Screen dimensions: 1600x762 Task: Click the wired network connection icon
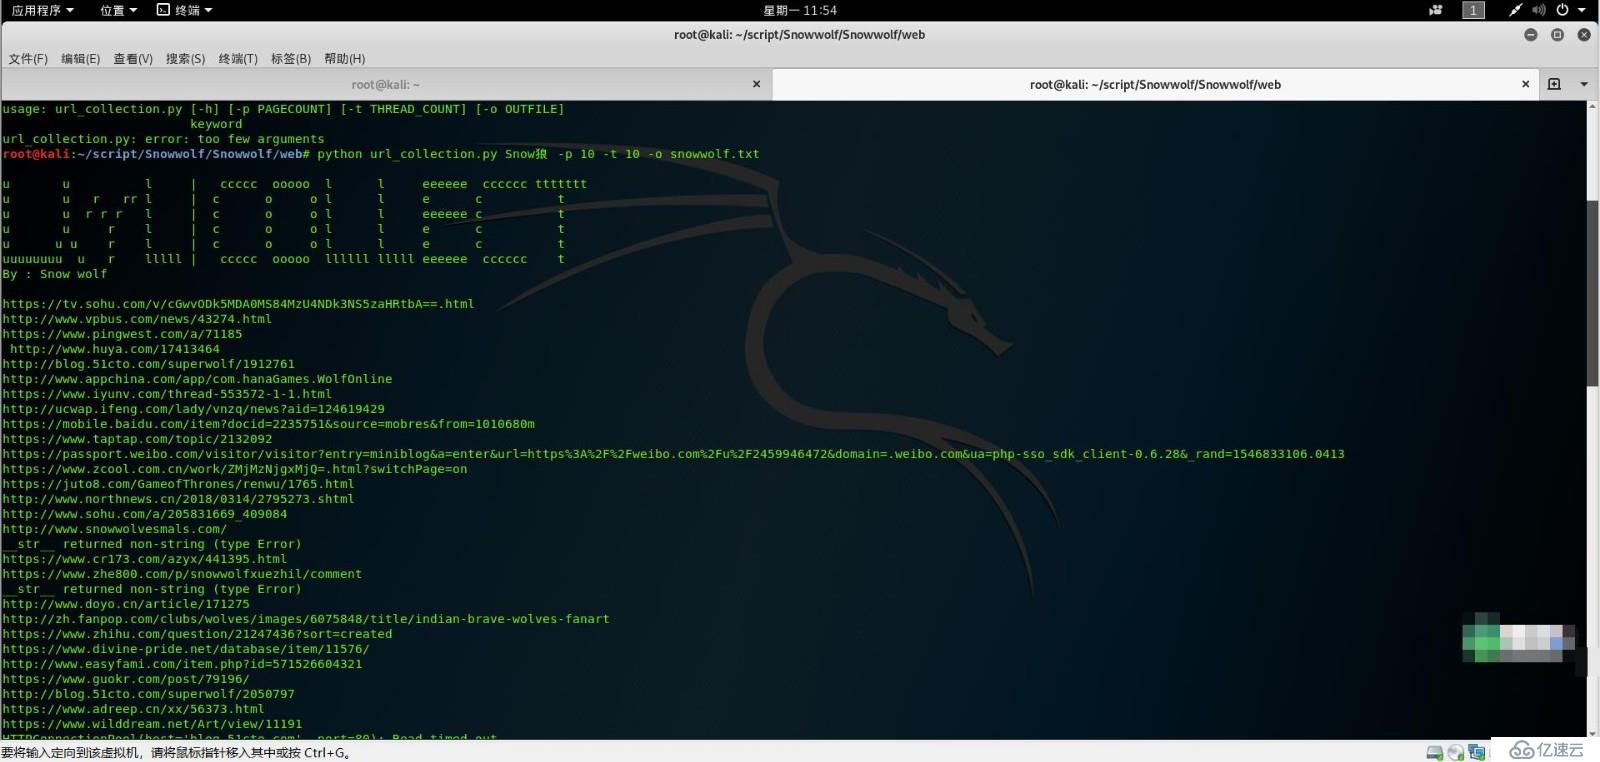[1515, 10]
